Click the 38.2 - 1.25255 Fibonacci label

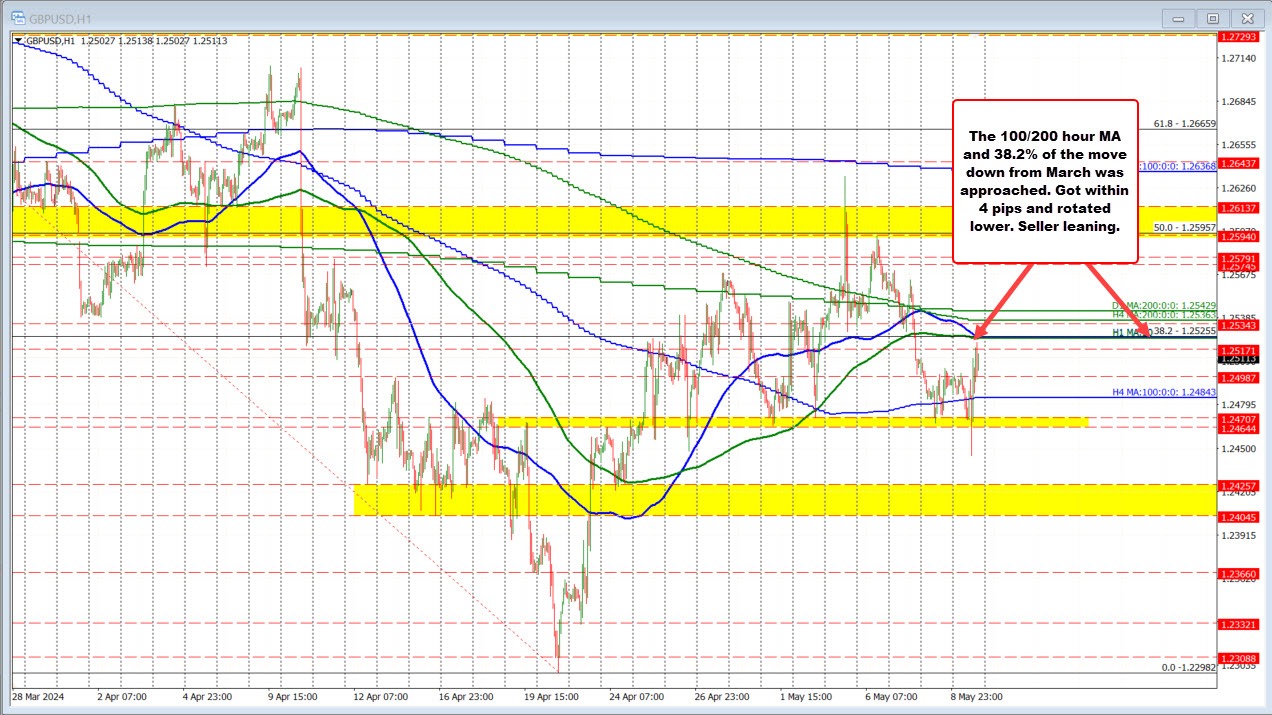1185,330
